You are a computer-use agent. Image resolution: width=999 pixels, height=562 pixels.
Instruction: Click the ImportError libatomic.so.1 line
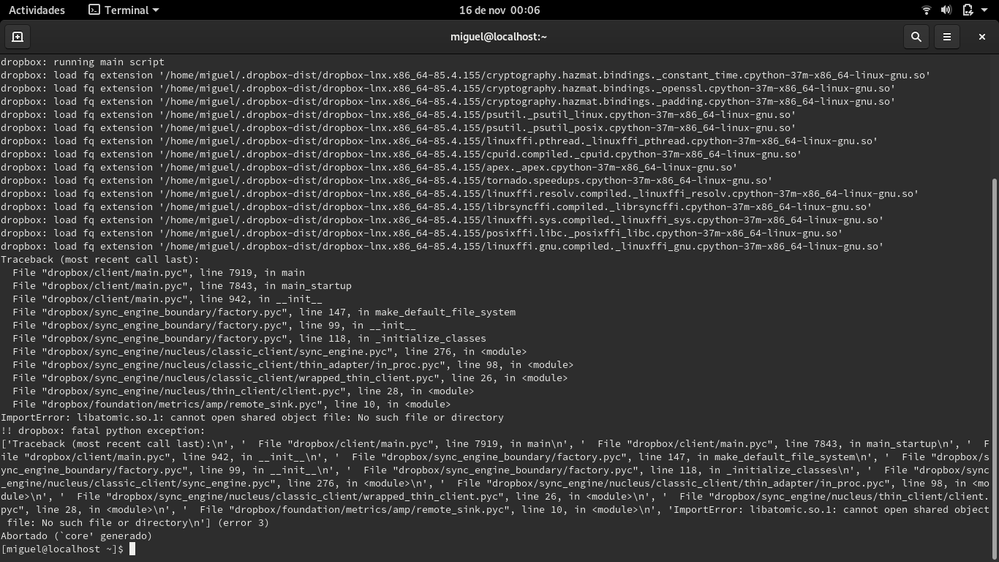252,417
